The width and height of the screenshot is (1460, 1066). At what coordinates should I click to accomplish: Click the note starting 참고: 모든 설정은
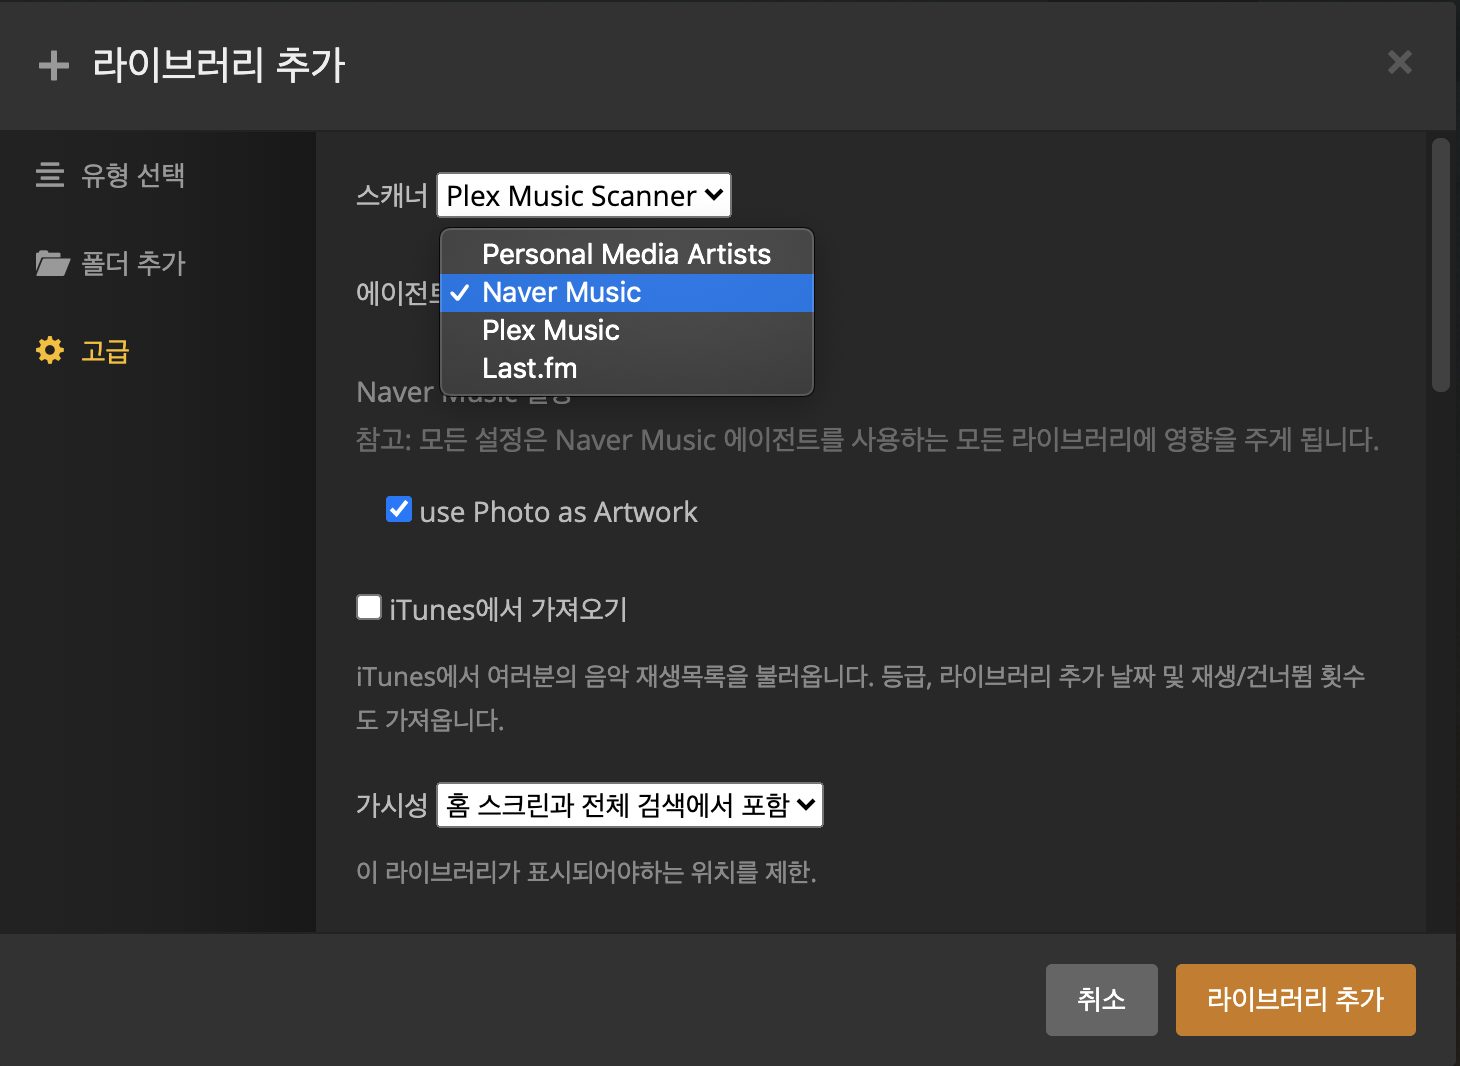click(x=868, y=439)
